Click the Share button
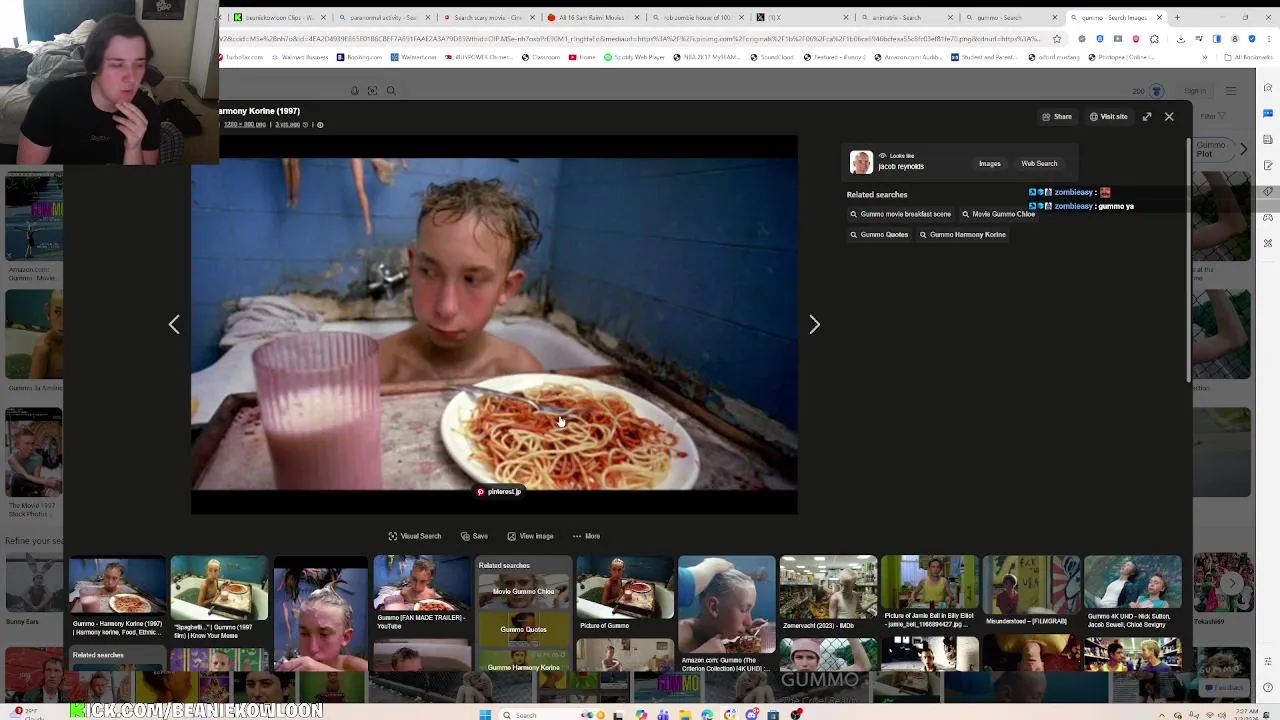 1057,117
